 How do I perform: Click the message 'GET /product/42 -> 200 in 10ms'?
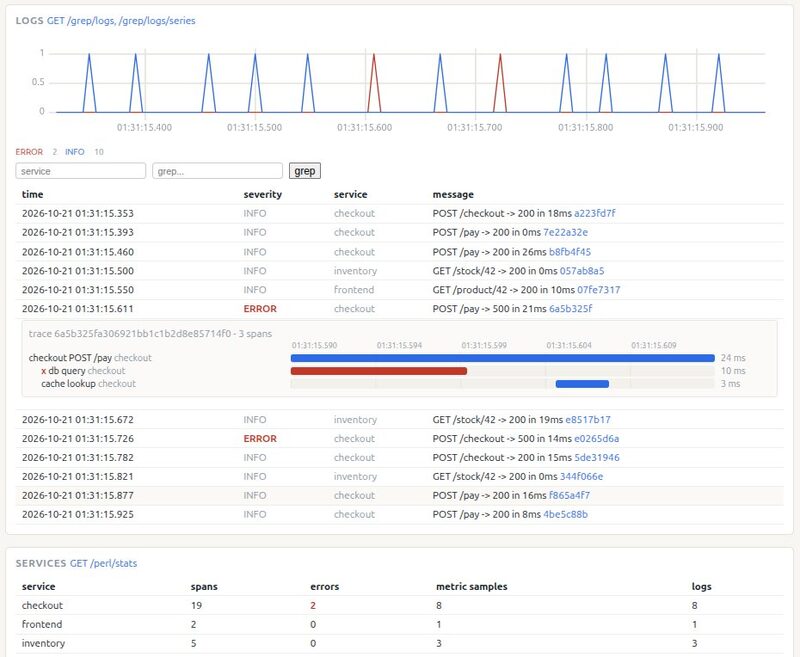[x=504, y=290]
